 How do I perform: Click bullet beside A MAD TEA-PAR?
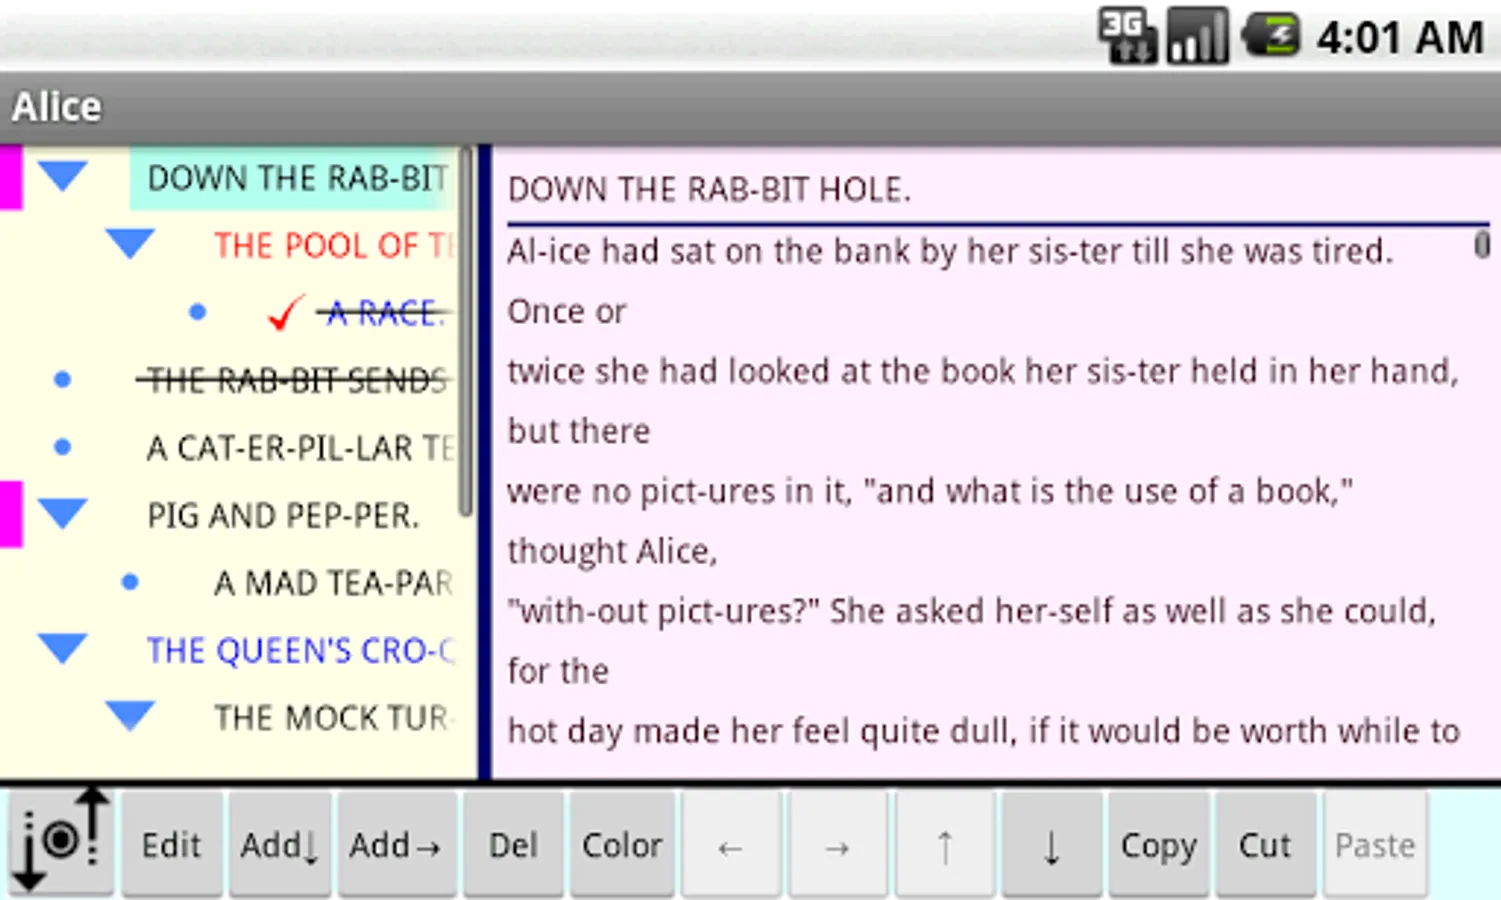click(130, 582)
